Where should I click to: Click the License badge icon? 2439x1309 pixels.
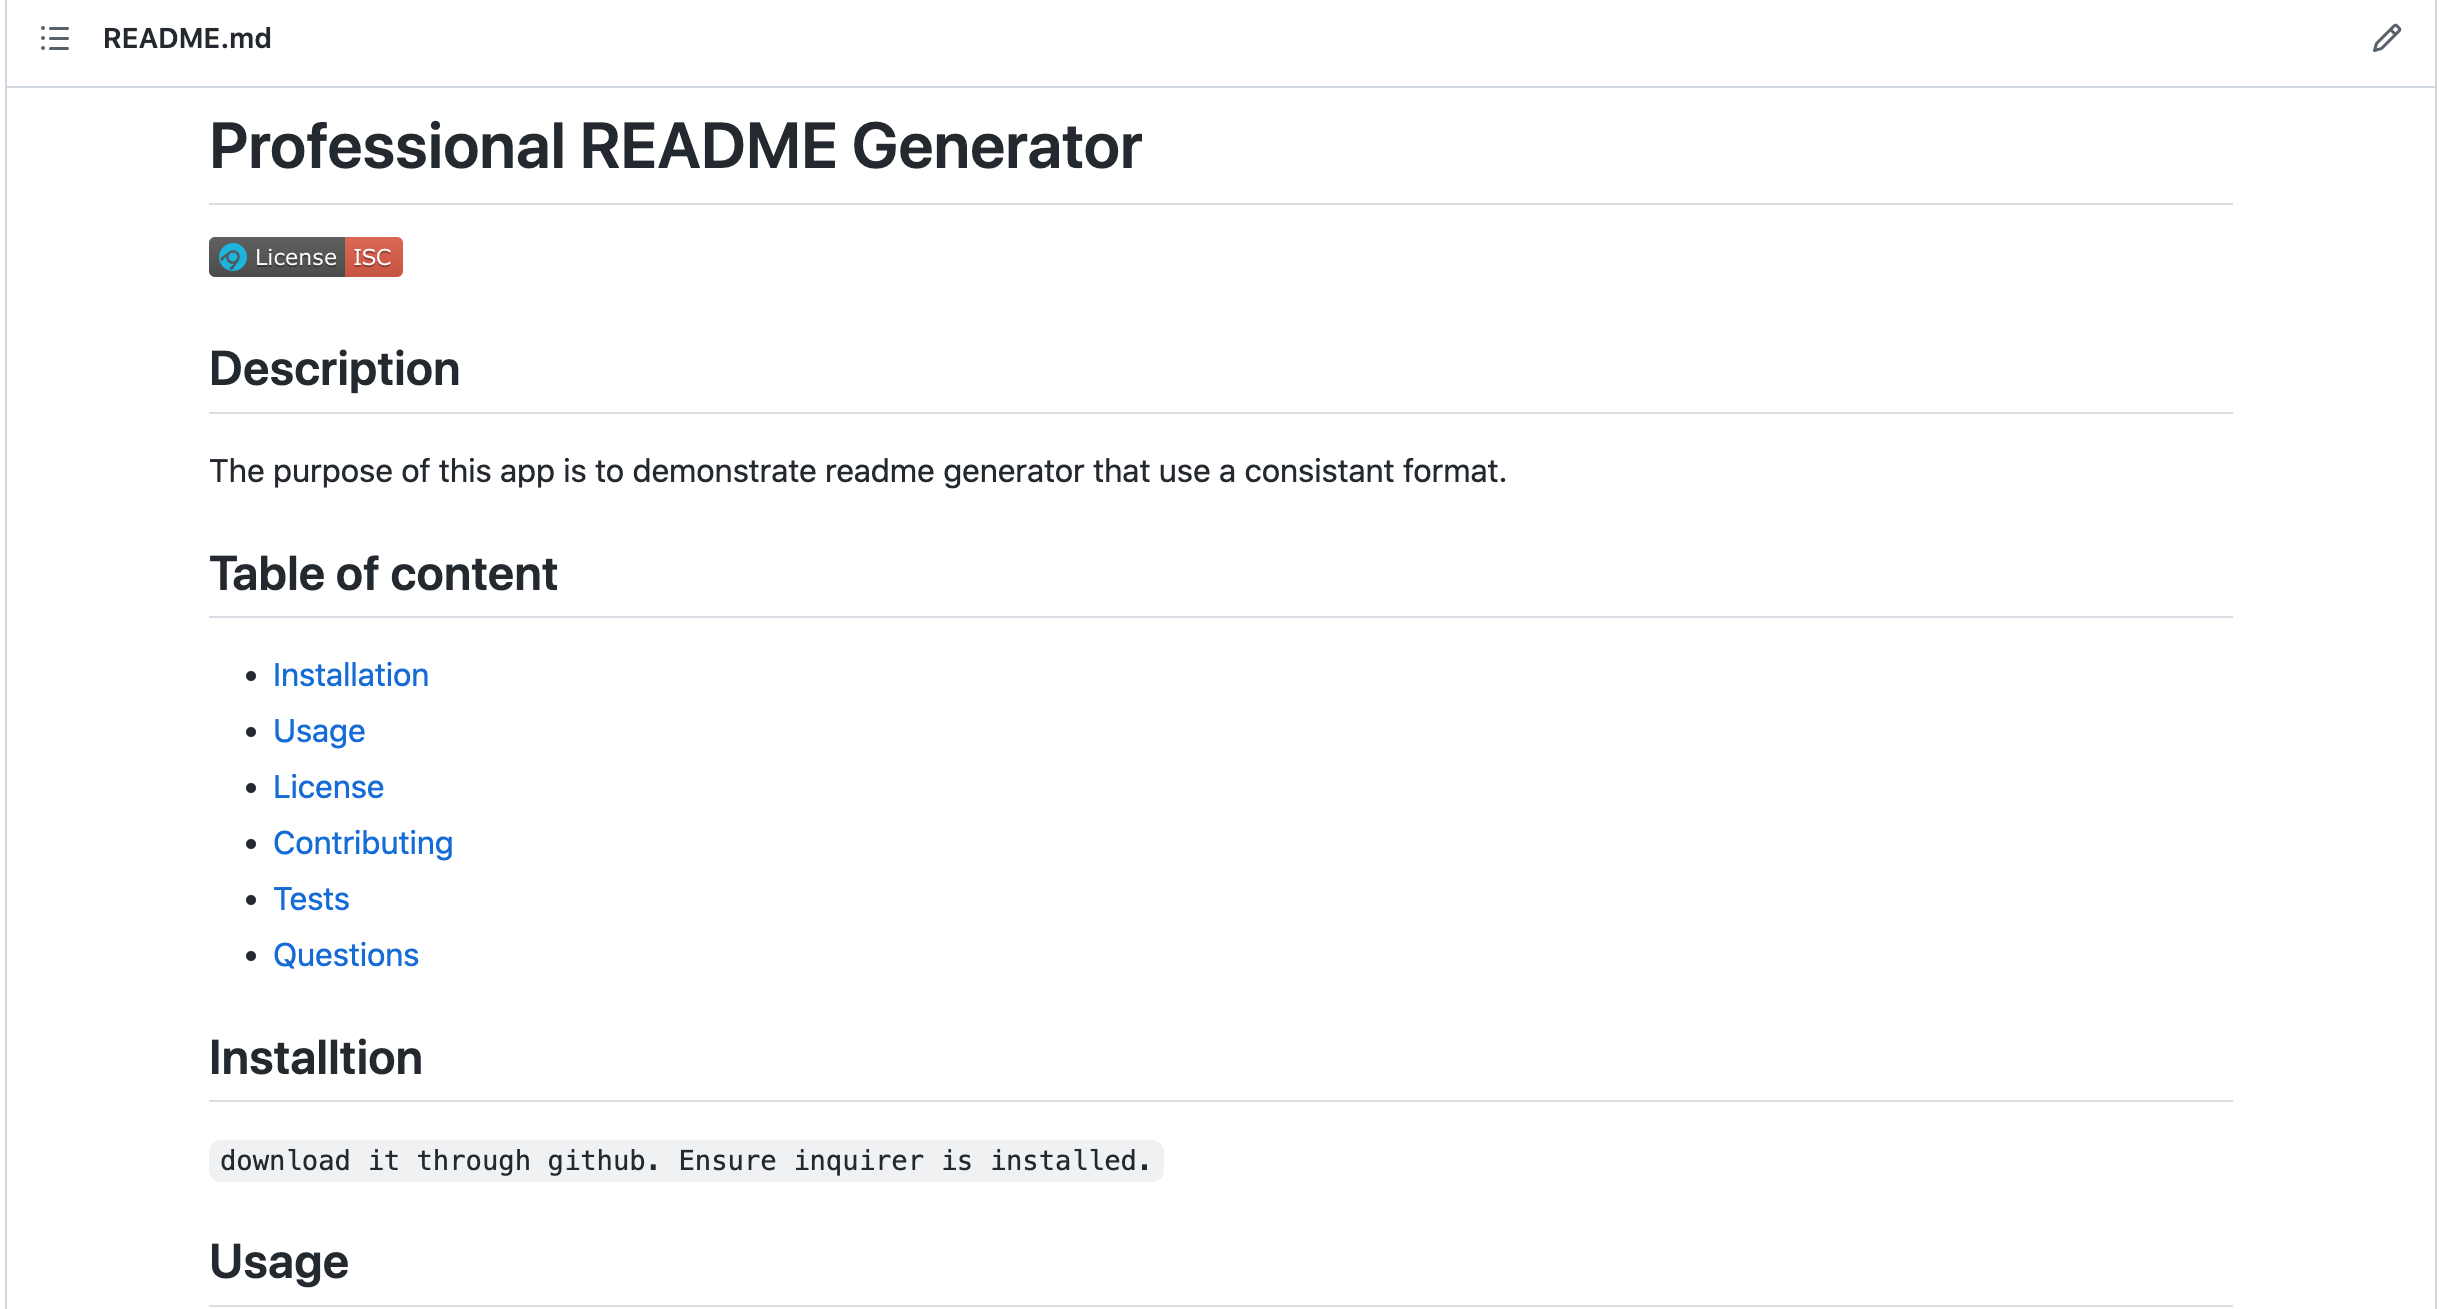pos(232,257)
